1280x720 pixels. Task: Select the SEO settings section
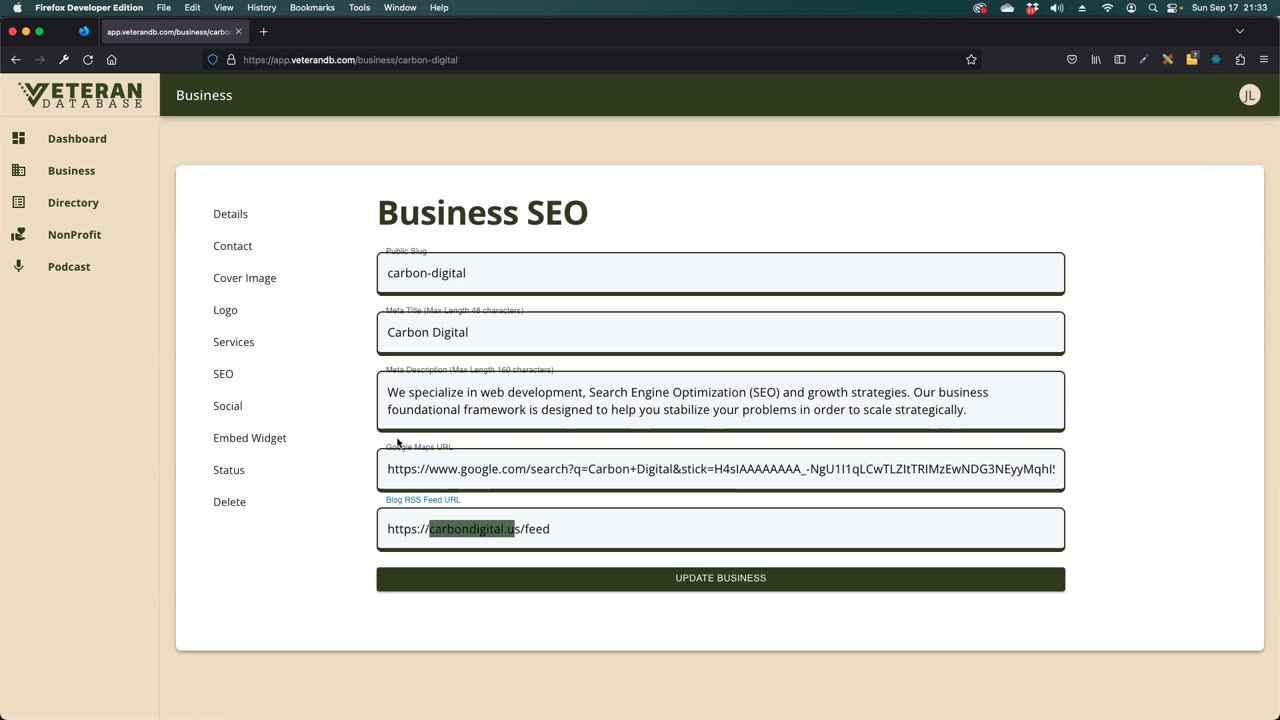pos(223,374)
